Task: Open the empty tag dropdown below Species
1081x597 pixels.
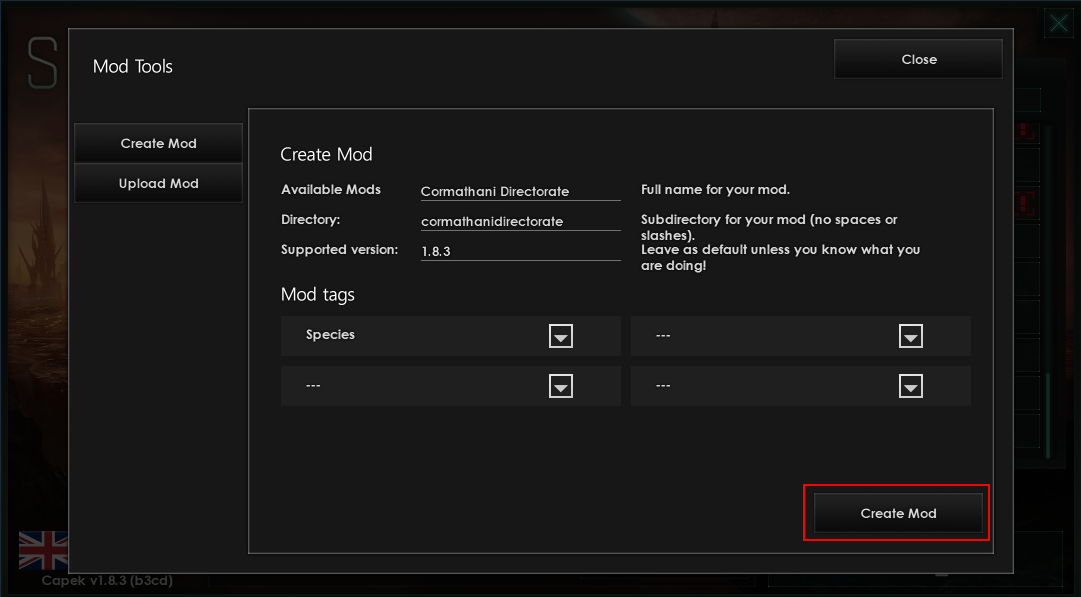Action: (x=560, y=386)
